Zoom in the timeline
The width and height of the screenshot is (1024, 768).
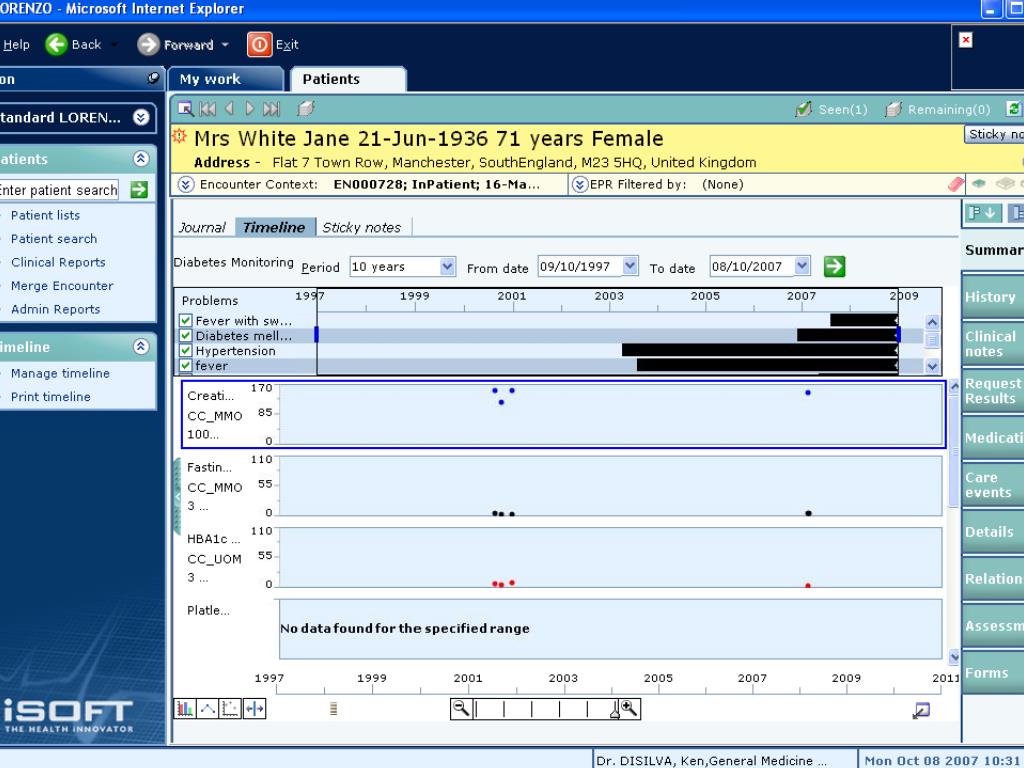point(630,709)
